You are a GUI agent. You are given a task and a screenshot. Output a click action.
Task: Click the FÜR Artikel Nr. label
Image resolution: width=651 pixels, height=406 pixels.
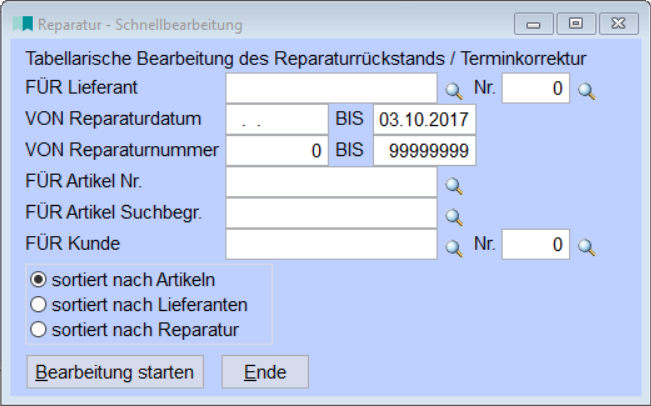coord(83,181)
